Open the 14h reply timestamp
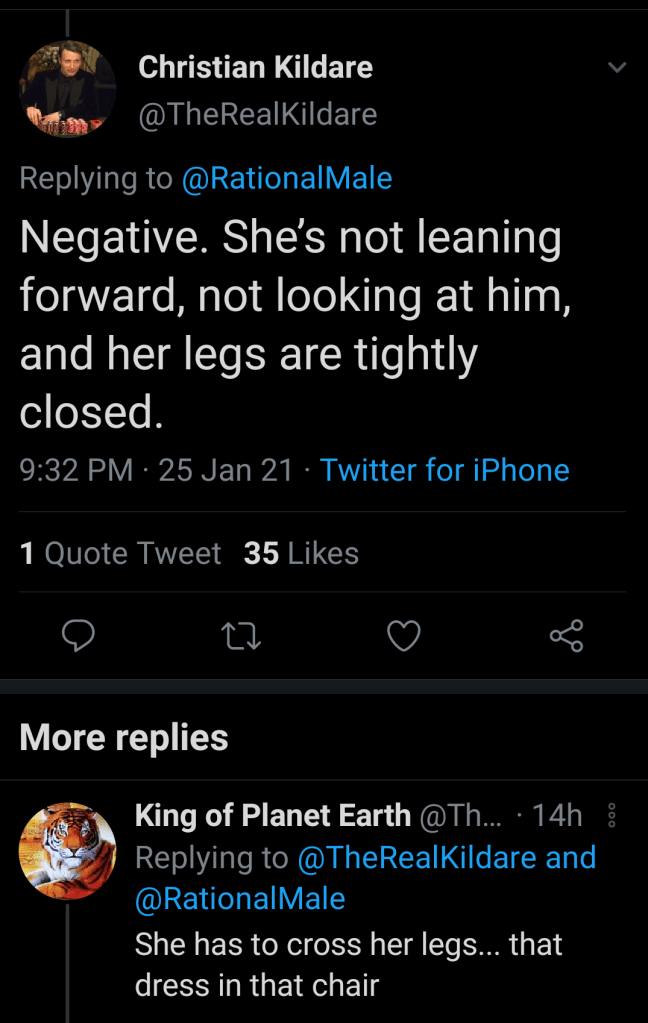 tap(558, 815)
